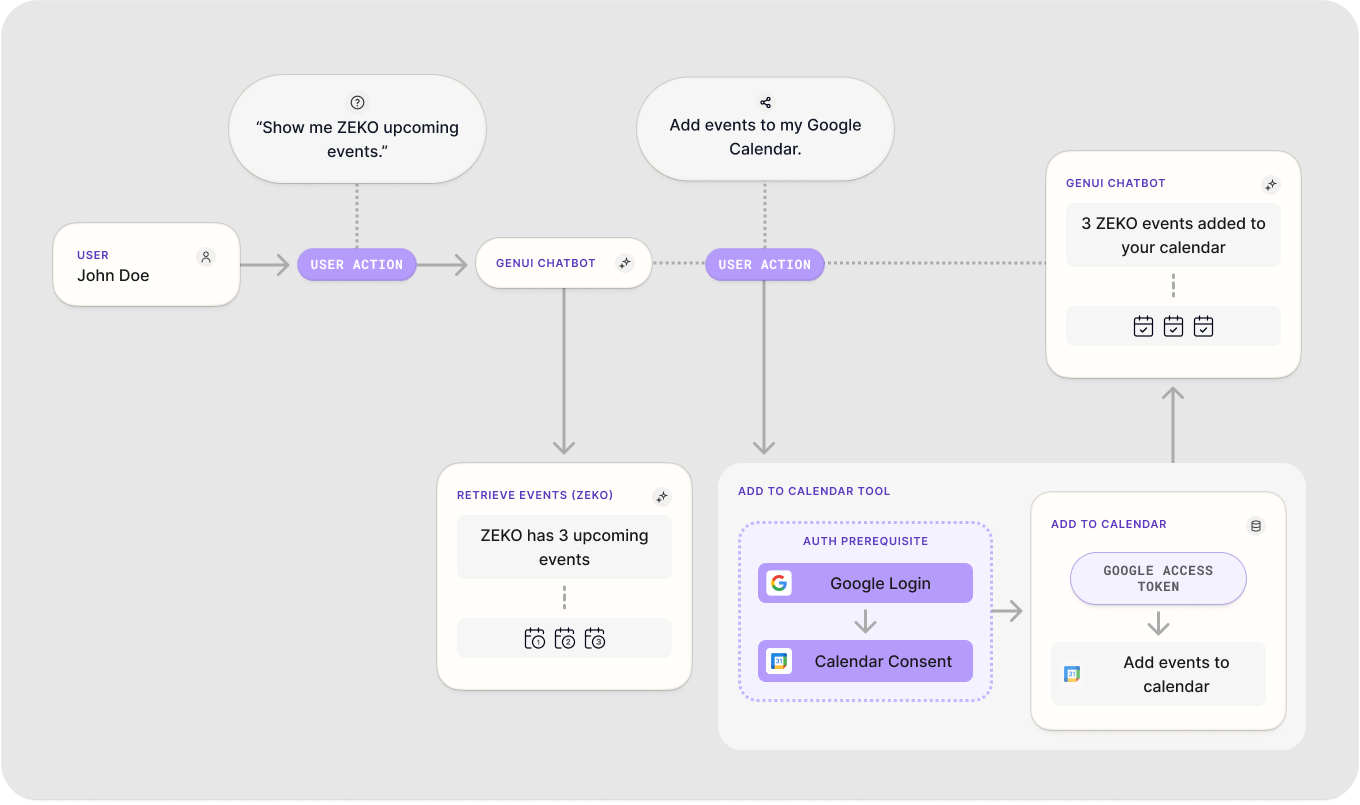The height and width of the screenshot is (805, 1360).
Task: Click the sparkle icon in the top-right chatbot card
Action: 1270,185
